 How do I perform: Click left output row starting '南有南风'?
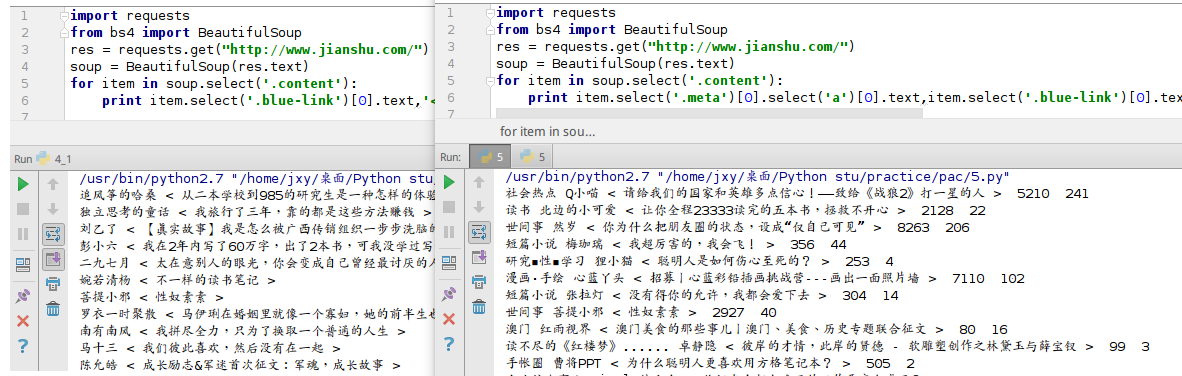click(242, 332)
